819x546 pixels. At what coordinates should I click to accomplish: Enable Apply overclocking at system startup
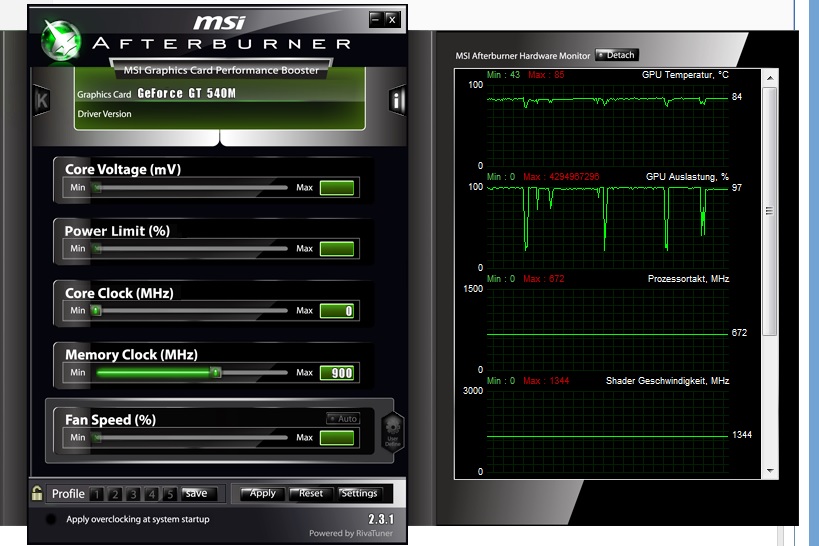51,519
